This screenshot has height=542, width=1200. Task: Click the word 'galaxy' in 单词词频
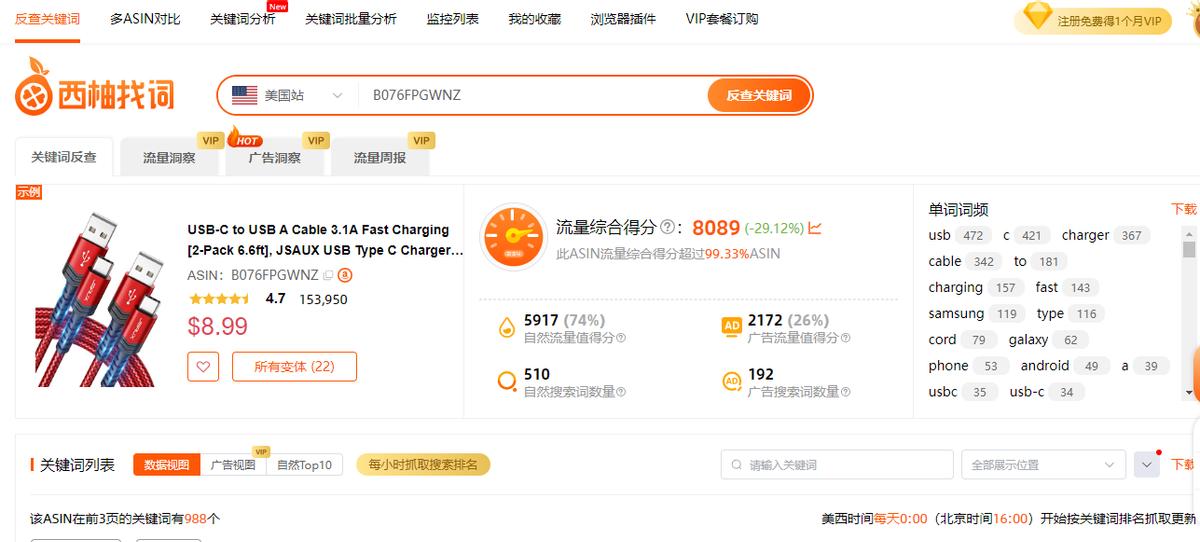(1028, 340)
